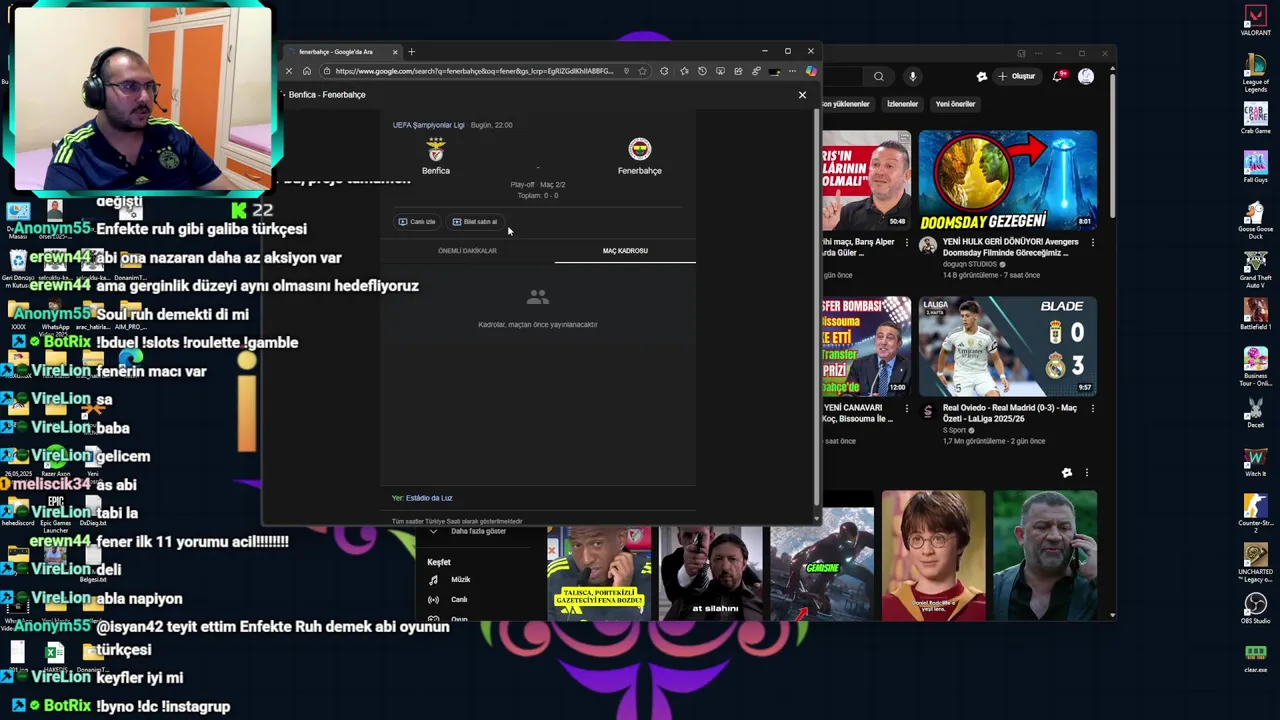Screen dimensions: 1280x720
Task: Open Copilot icon in Edge toolbar
Action: pyautogui.click(x=811, y=71)
